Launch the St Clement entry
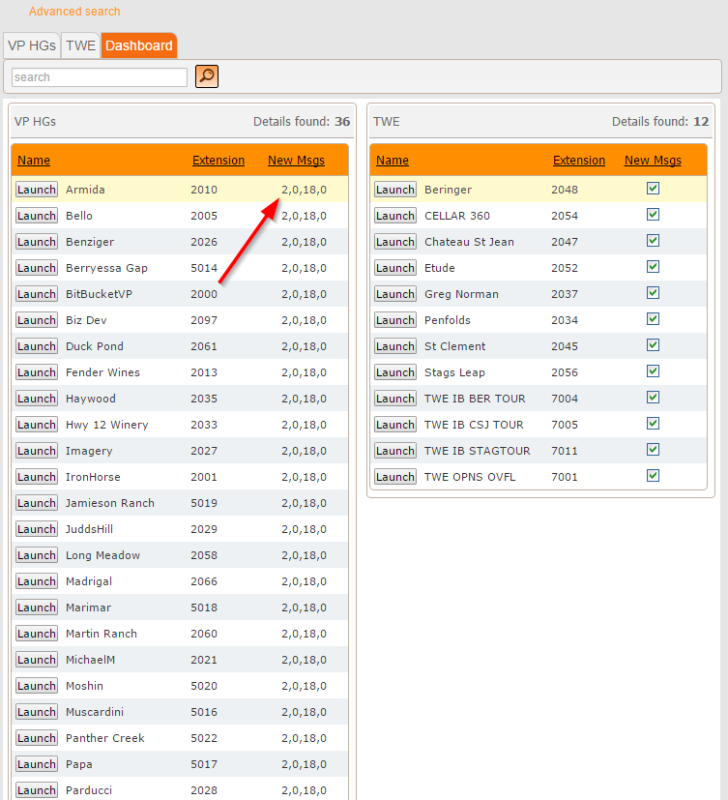This screenshot has height=800, width=728. click(395, 346)
